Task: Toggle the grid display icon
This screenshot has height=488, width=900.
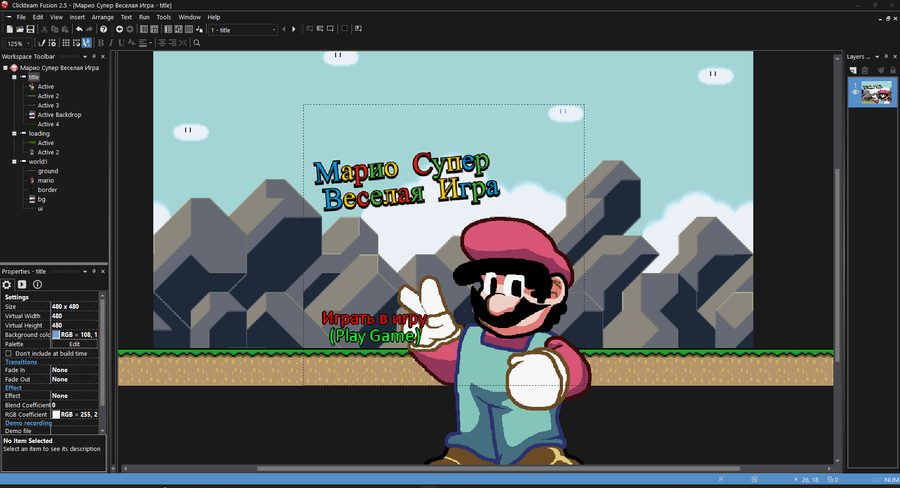Action: [66, 43]
